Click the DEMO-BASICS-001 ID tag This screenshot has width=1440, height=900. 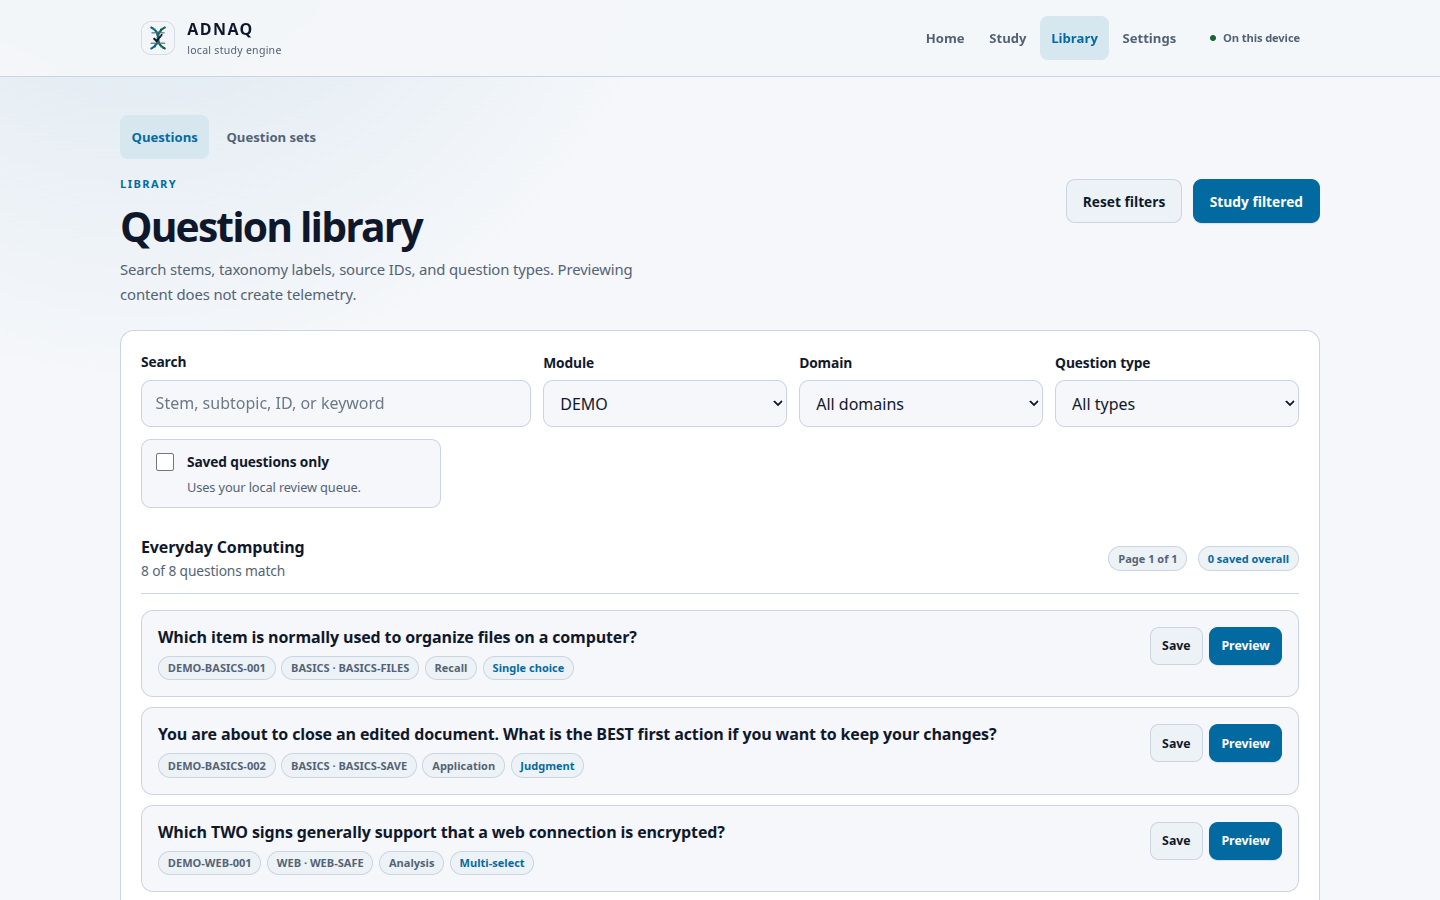[x=217, y=668]
